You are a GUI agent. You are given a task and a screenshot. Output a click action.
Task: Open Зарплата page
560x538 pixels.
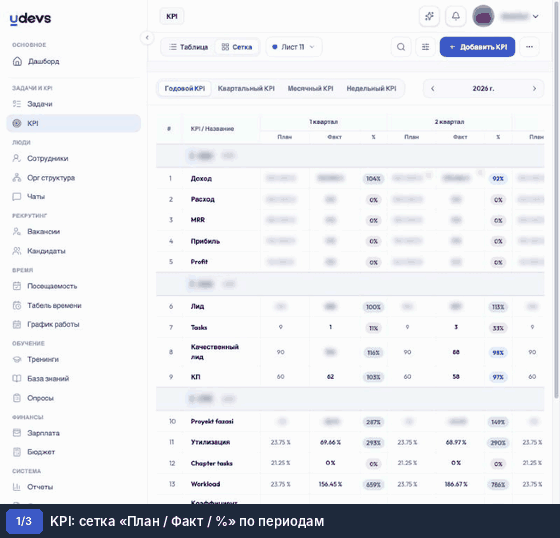tap(43, 433)
